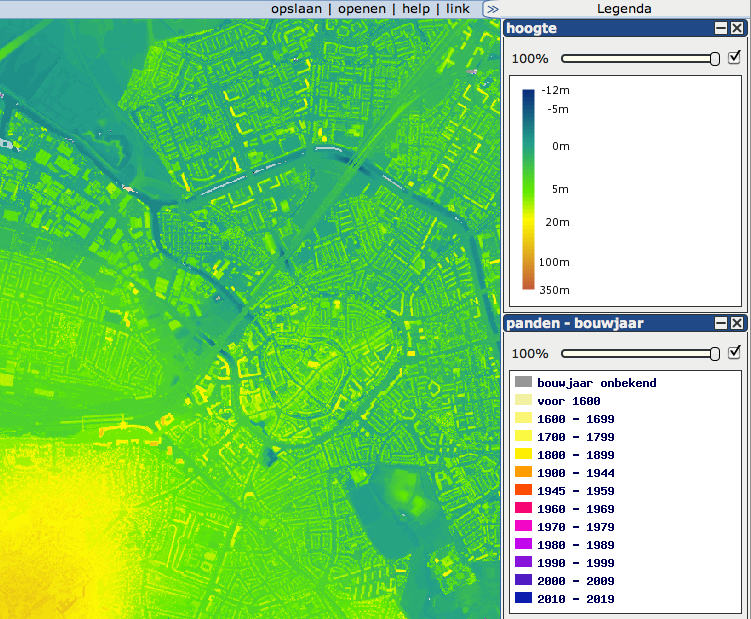Click the 1980 - 1989 legend label
The height and width of the screenshot is (619, 751).
[x=576, y=545]
